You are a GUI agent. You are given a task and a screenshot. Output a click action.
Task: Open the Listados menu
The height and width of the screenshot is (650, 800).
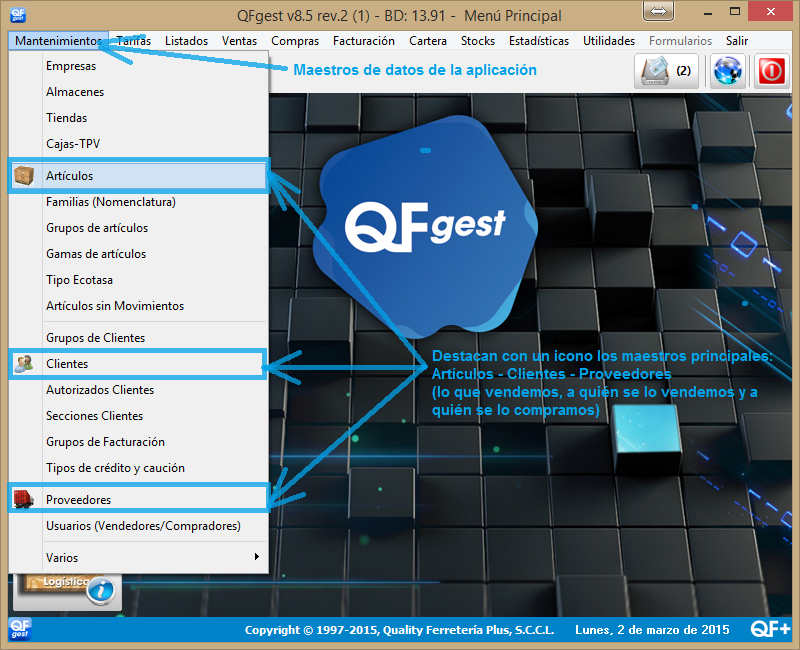186,41
